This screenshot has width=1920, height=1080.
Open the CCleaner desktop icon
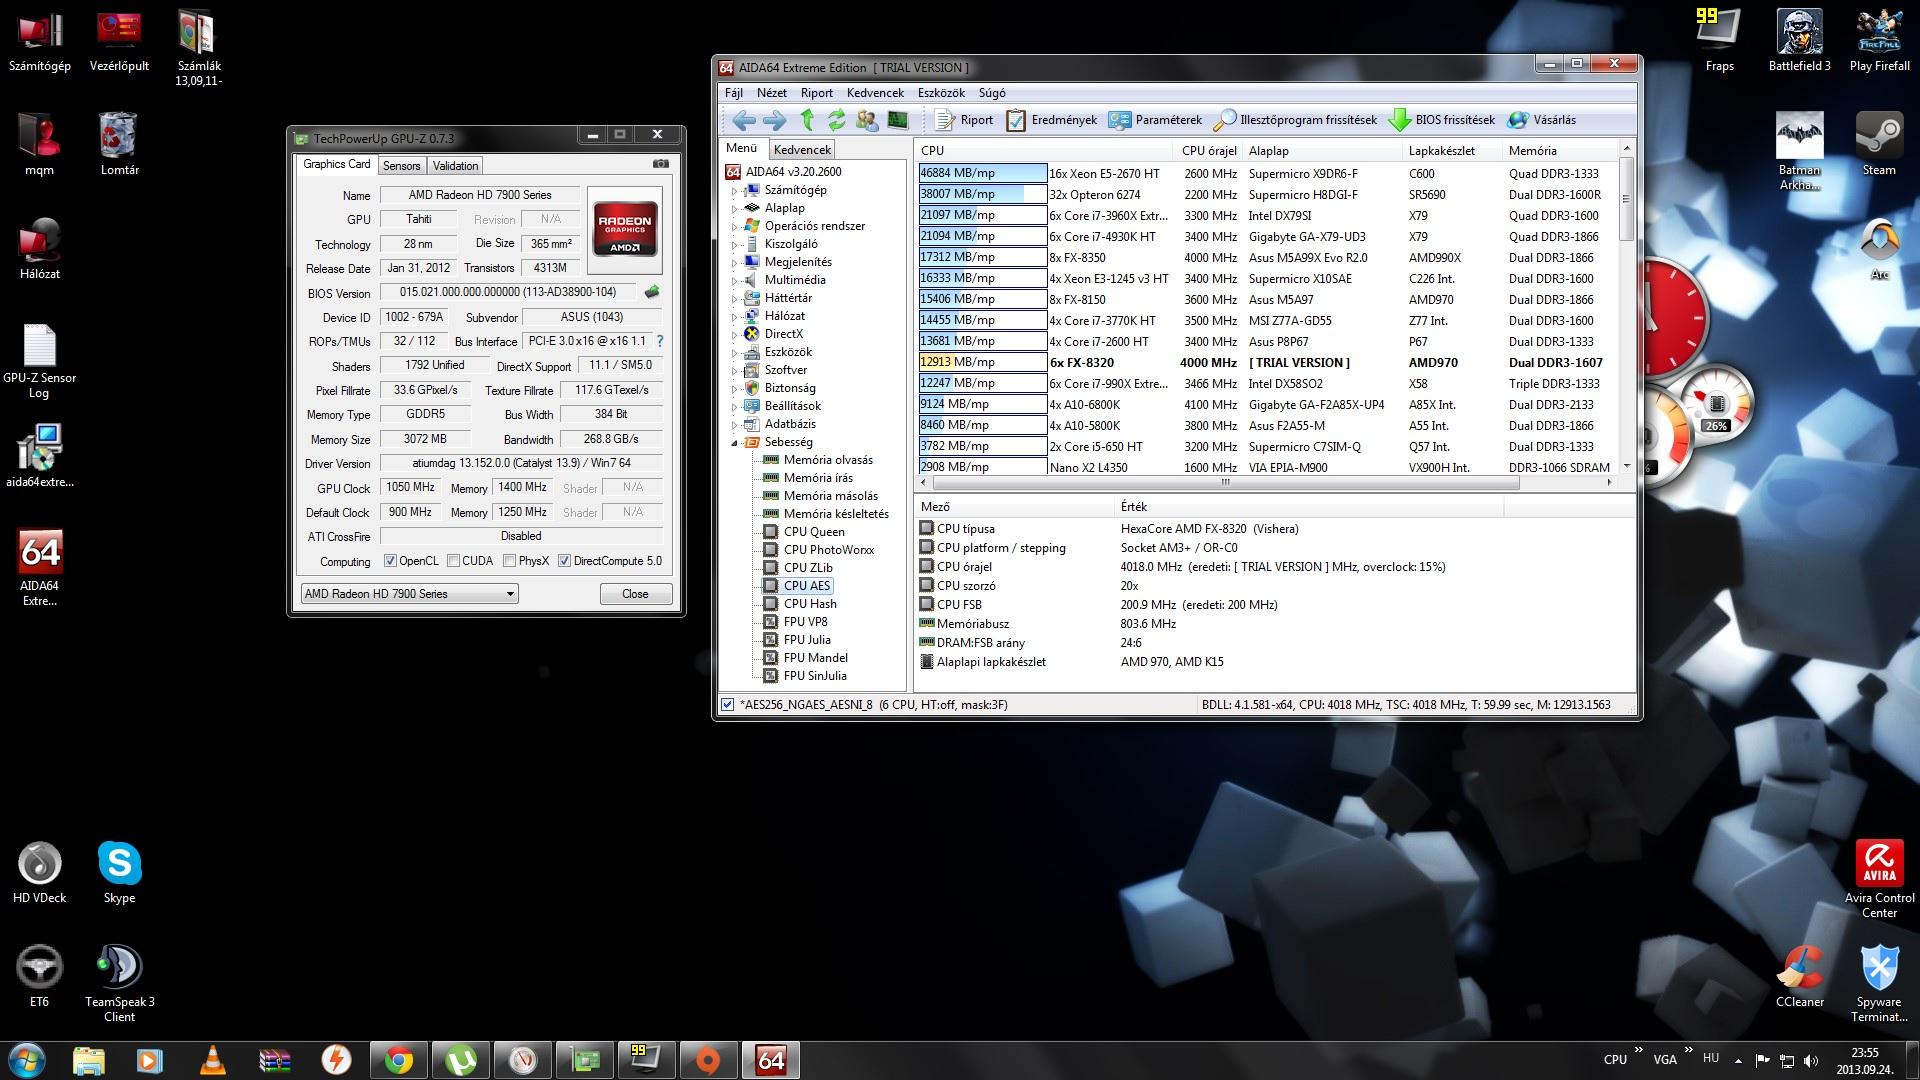pos(1799,976)
